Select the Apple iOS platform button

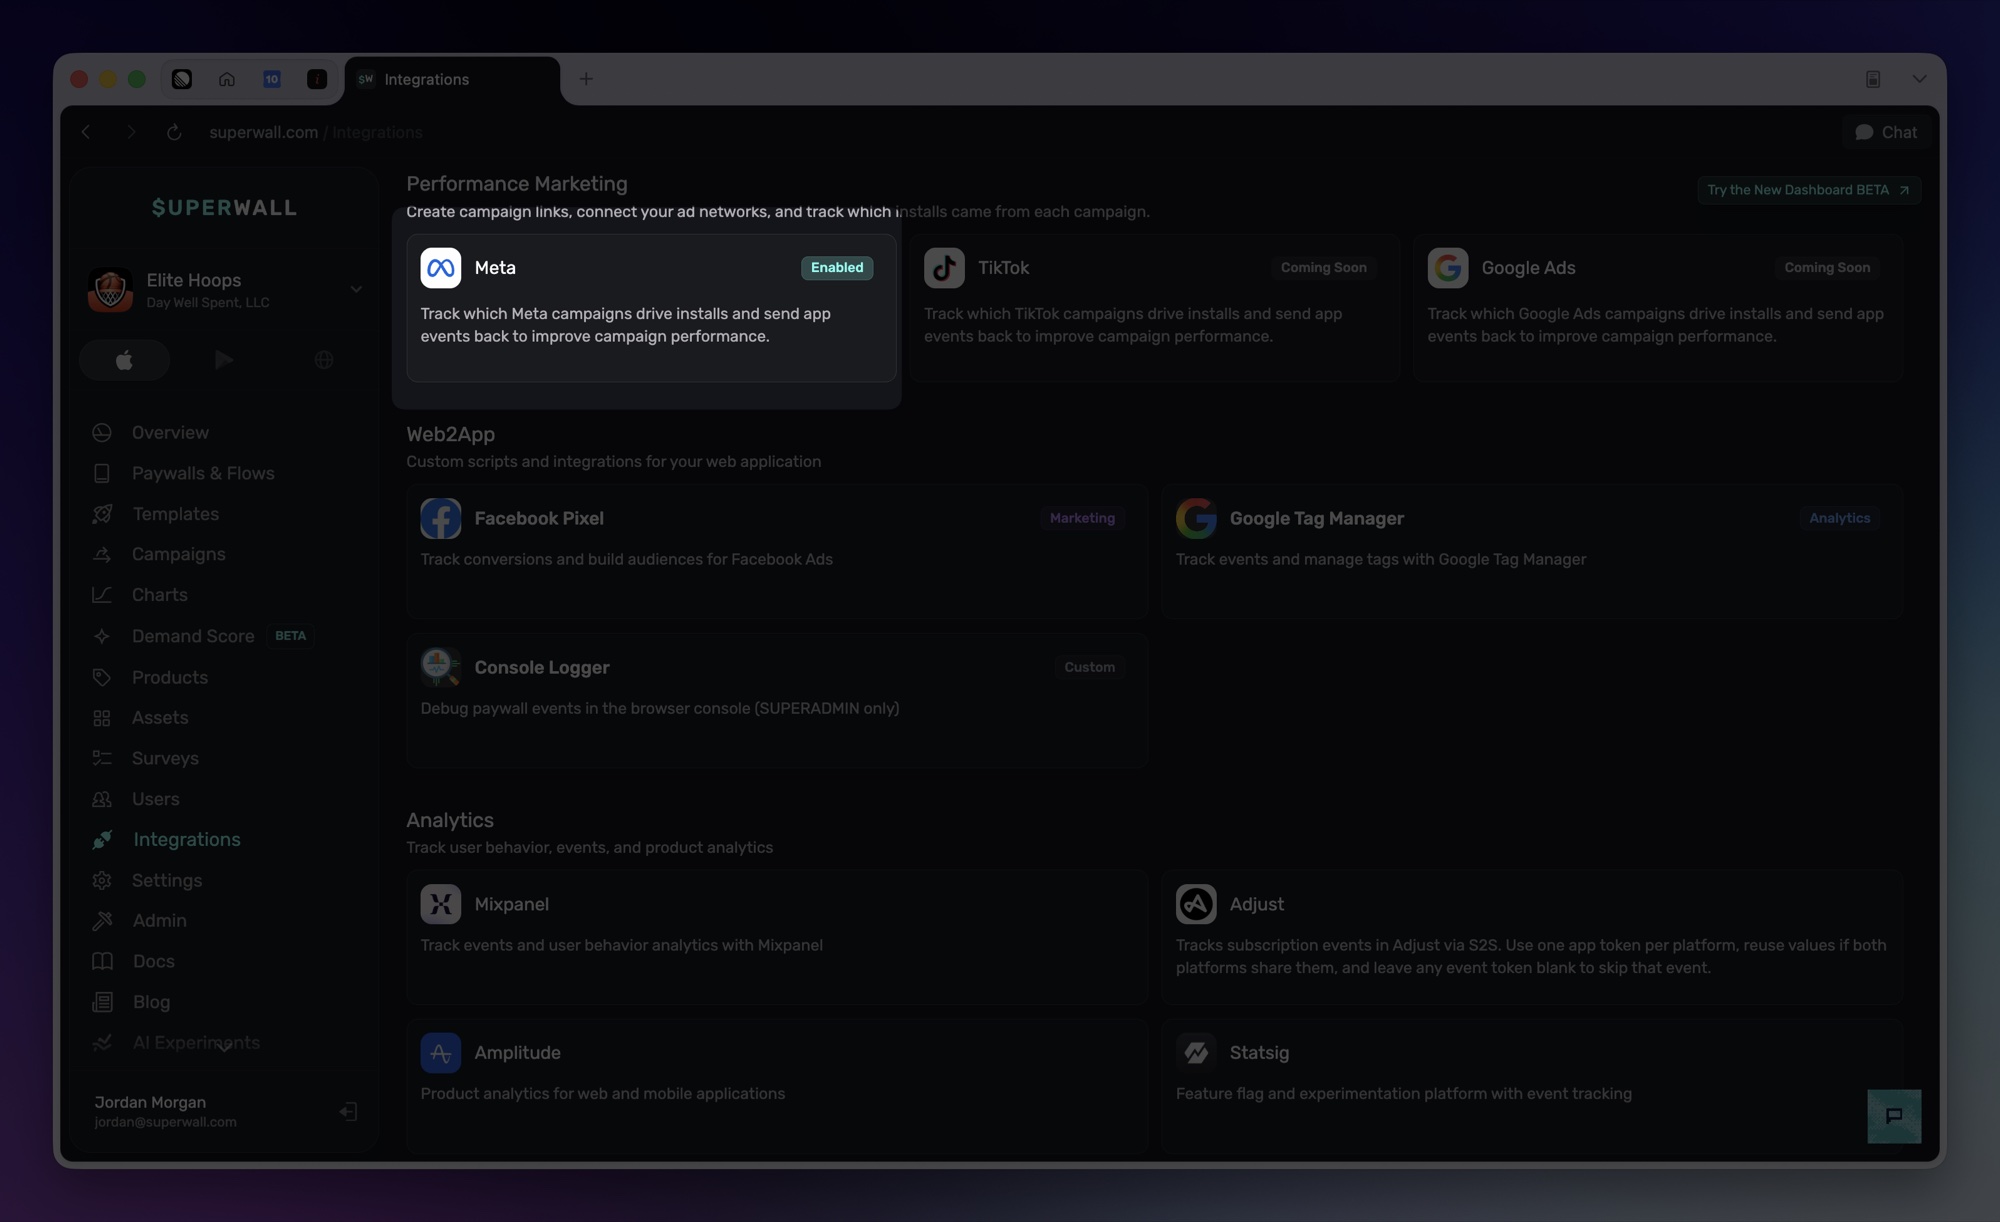(x=124, y=360)
